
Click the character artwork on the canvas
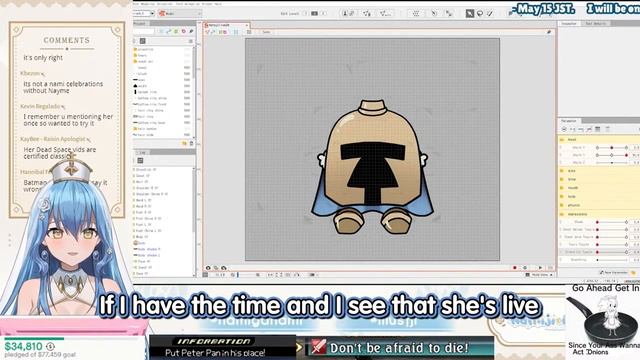click(x=372, y=167)
